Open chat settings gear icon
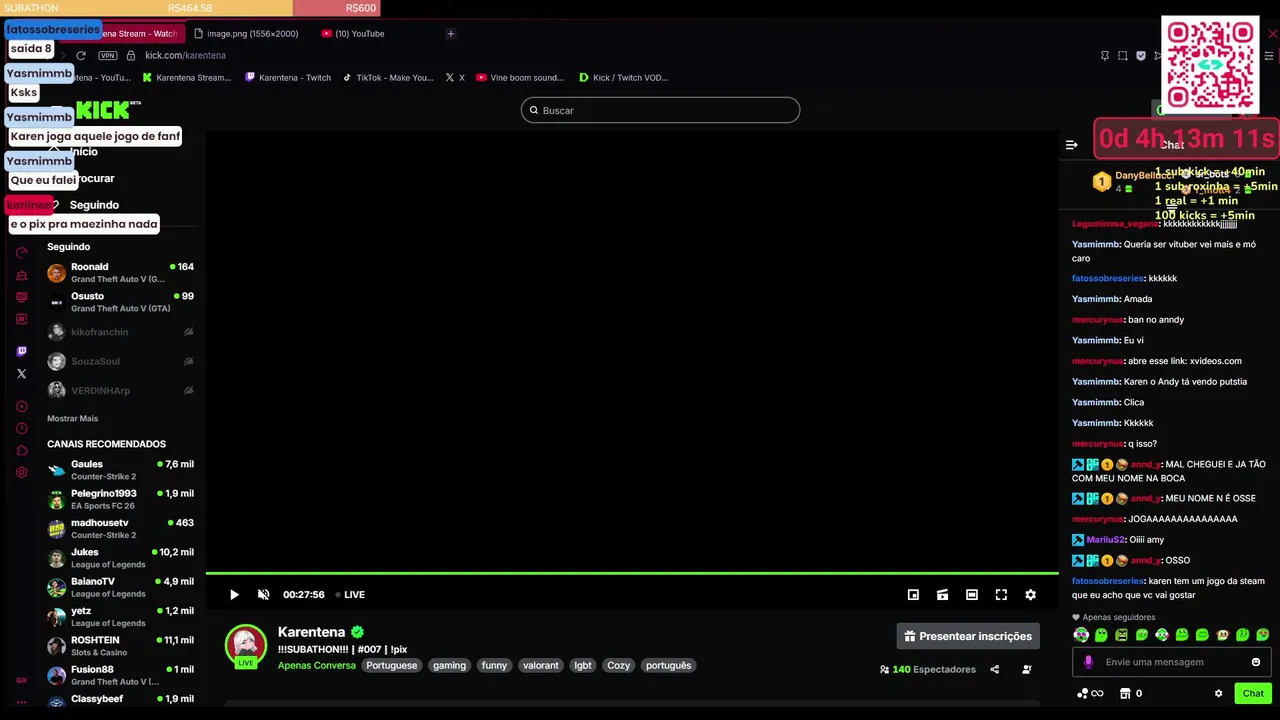 1218,693
